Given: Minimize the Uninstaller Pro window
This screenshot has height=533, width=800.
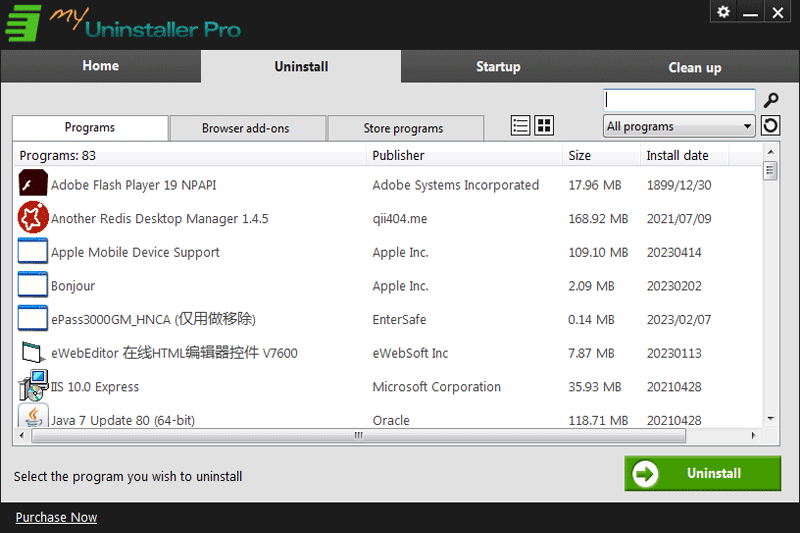Looking at the screenshot, I should (750, 12).
